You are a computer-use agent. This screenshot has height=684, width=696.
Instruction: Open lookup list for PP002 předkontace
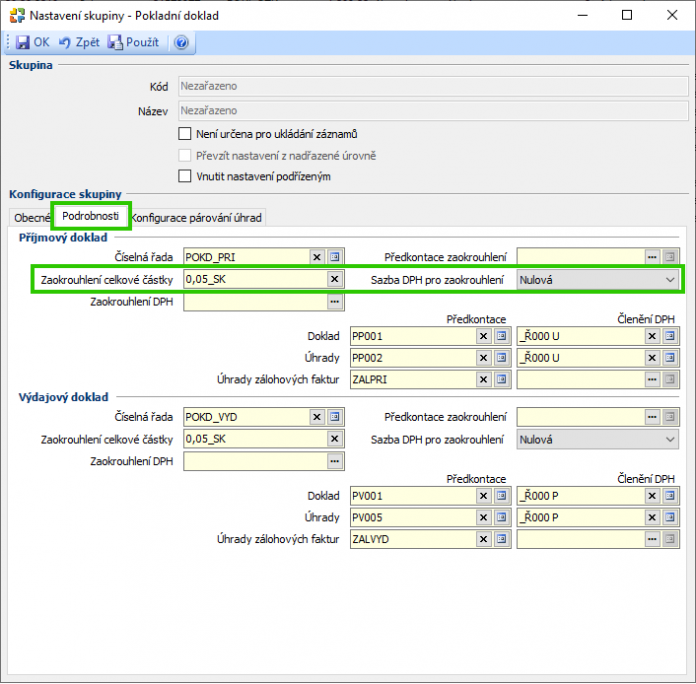point(502,358)
